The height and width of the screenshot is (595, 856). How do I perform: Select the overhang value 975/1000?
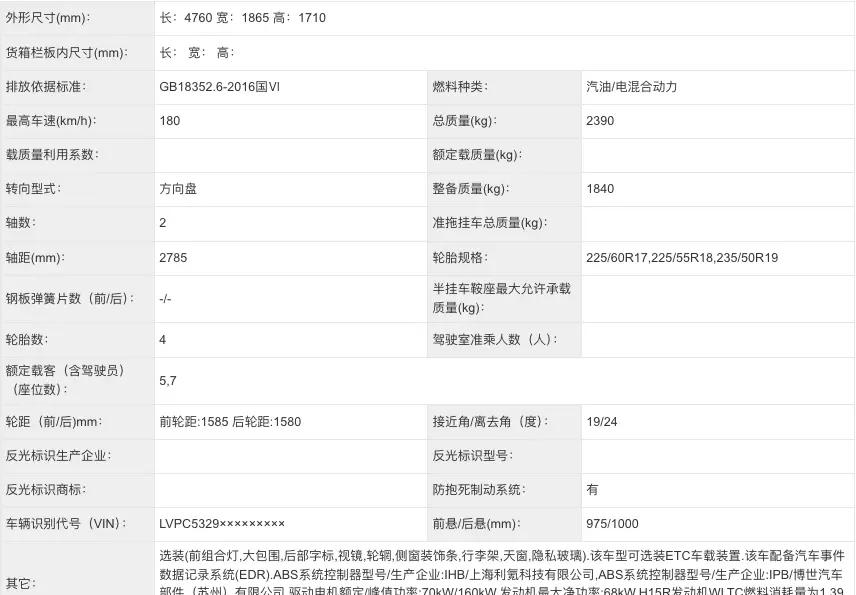pyautogui.click(x=612, y=523)
